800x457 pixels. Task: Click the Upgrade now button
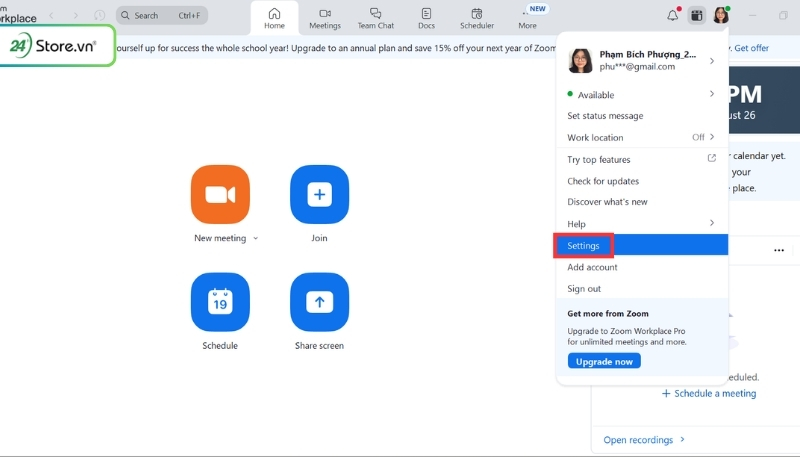coord(604,361)
